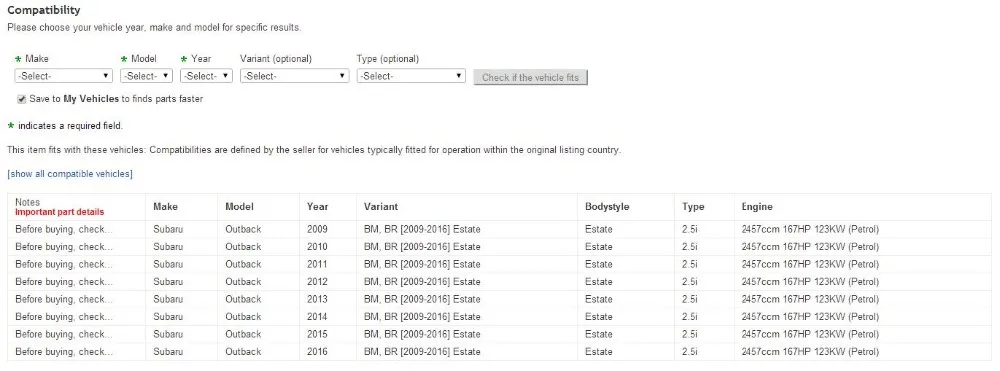The image size is (1000, 371).
Task: Click the Important part details label
Action: 59,212
